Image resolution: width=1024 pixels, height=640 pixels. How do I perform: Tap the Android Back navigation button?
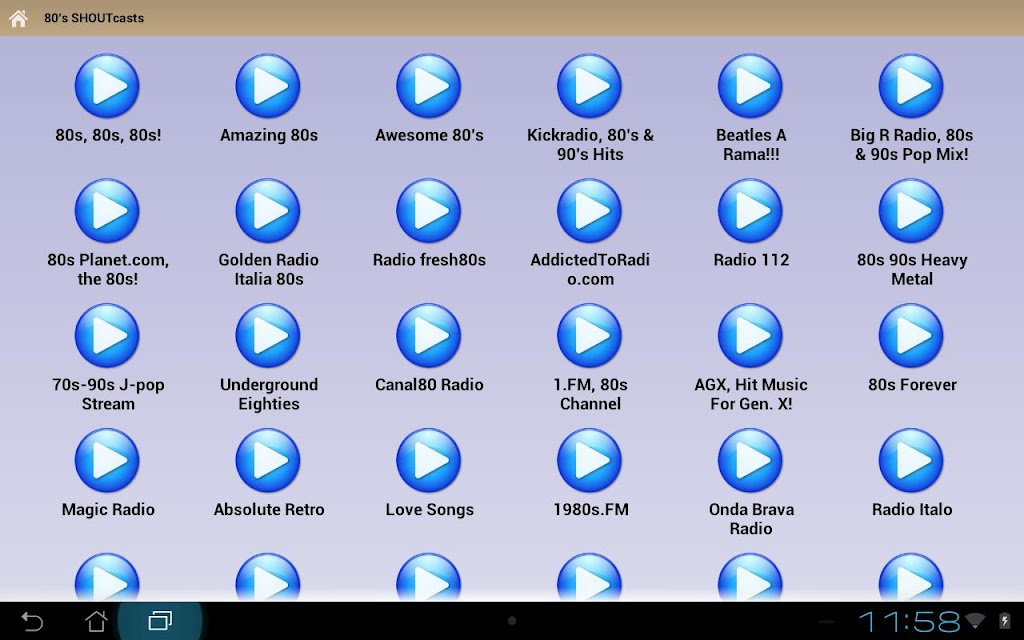32,620
